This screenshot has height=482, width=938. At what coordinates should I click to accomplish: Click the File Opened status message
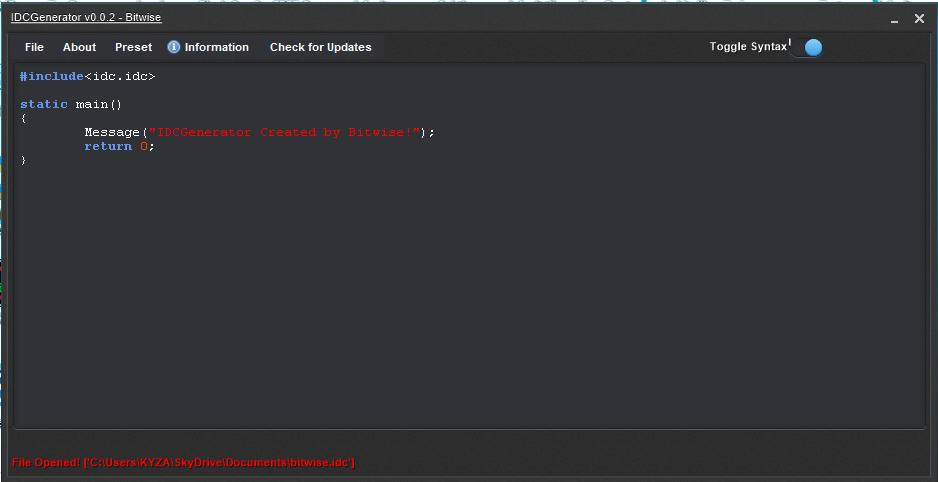[x=183, y=462]
